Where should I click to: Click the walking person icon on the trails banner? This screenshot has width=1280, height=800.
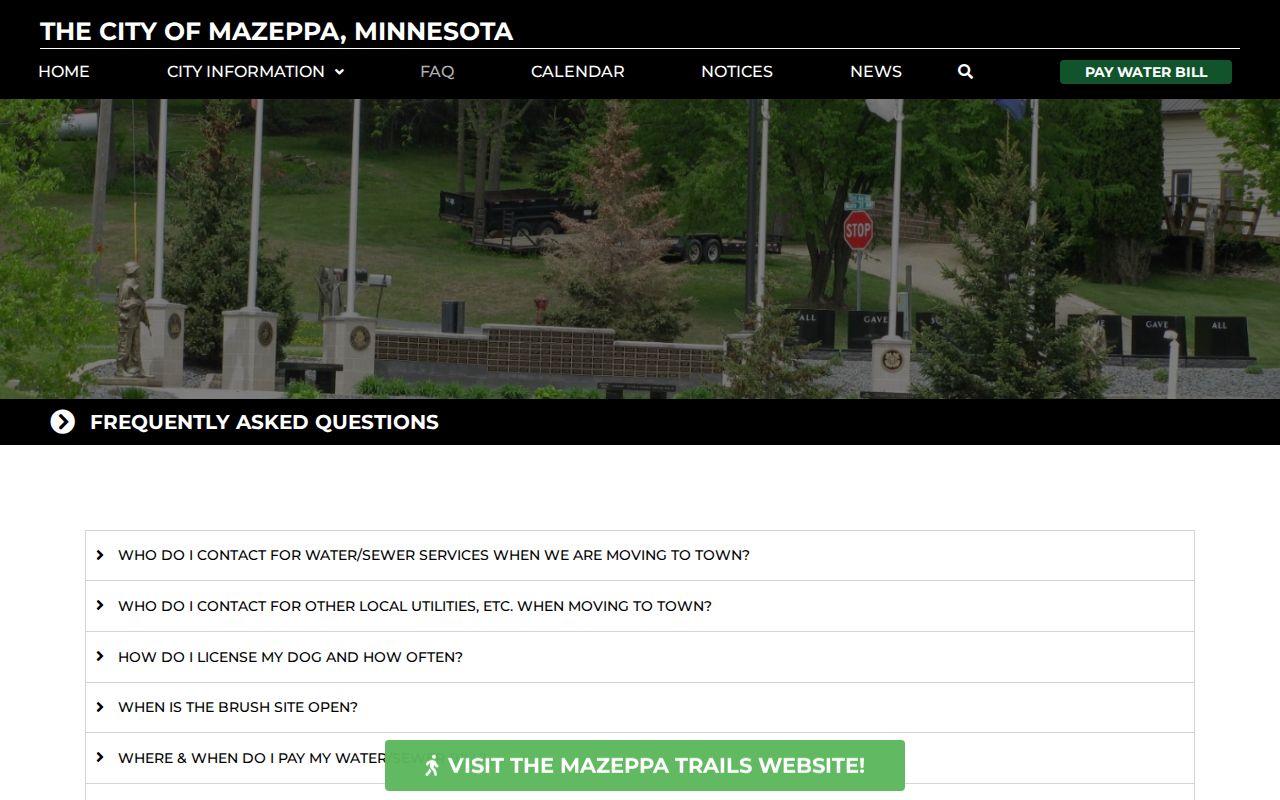(x=432, y=766)
